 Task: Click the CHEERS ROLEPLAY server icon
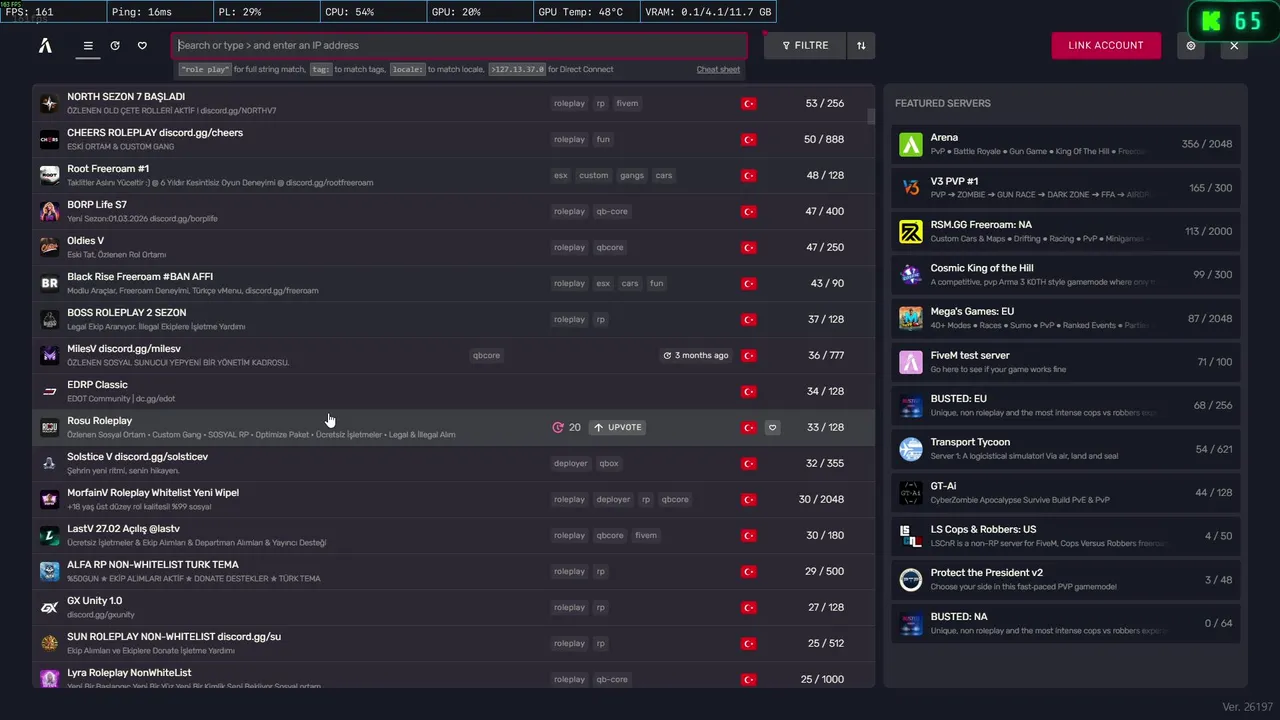pos(49,139)
